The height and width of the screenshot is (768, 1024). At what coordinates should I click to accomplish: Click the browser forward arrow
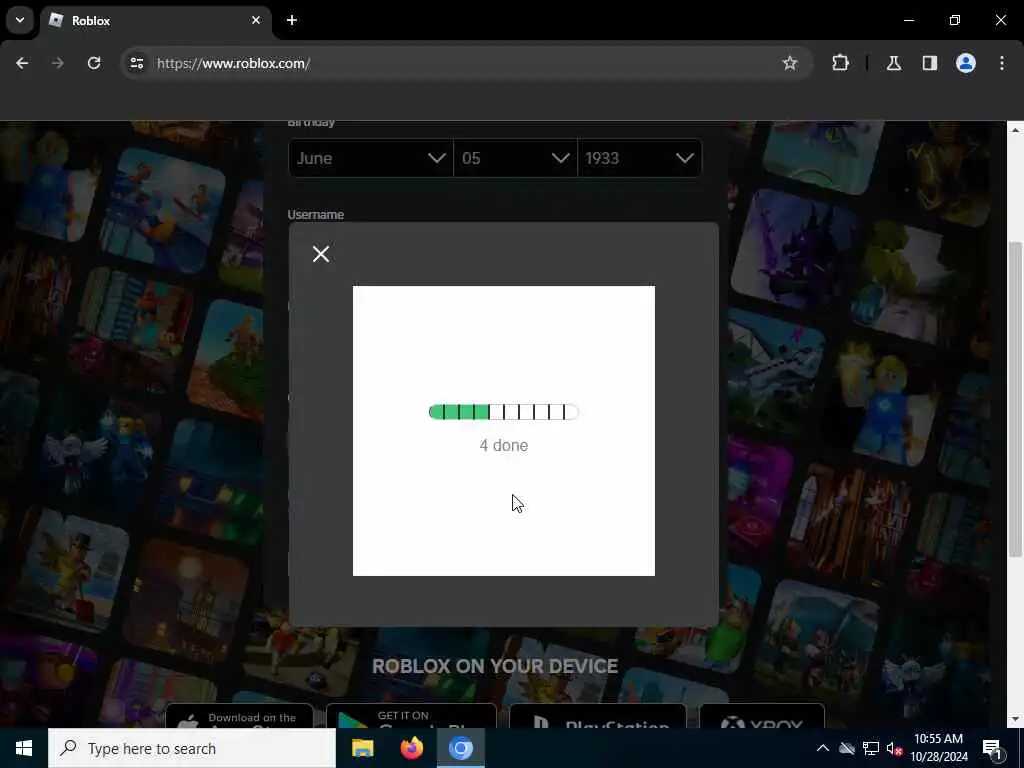tap(57, 63)
